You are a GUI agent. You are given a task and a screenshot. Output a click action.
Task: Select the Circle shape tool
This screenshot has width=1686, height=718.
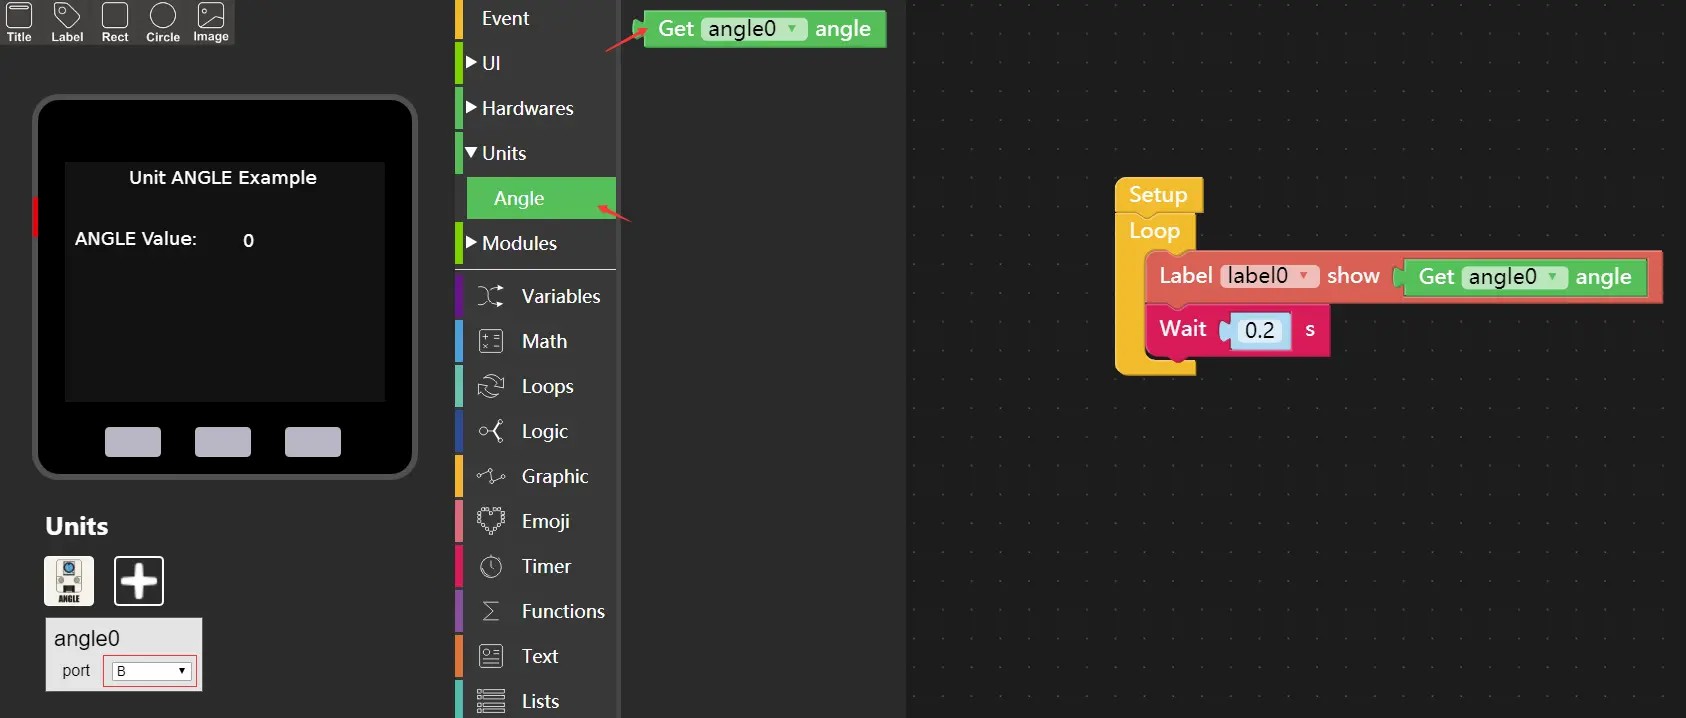pos(163,22)
